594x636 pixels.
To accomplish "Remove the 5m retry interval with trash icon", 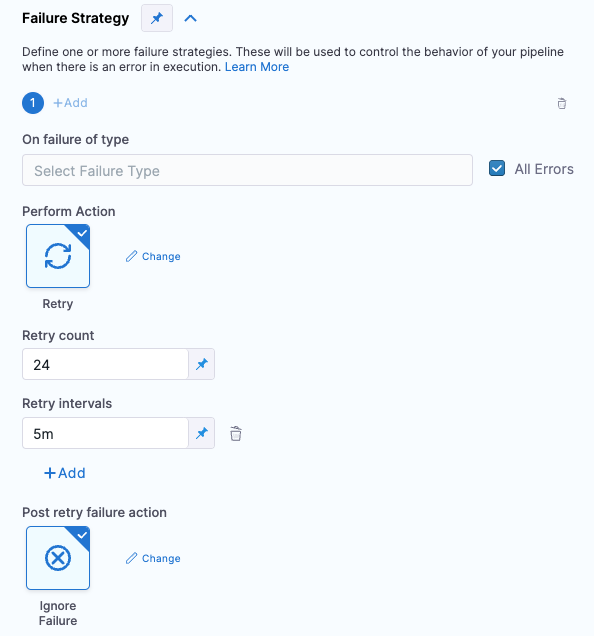I will [236, 434].
